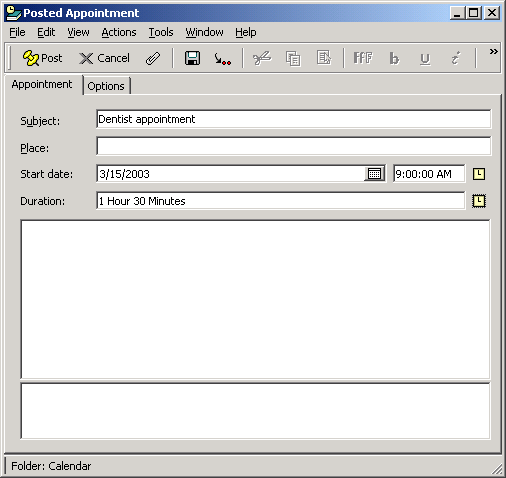Click the FfF font icon
506x478 pixels.
(363, 58)
